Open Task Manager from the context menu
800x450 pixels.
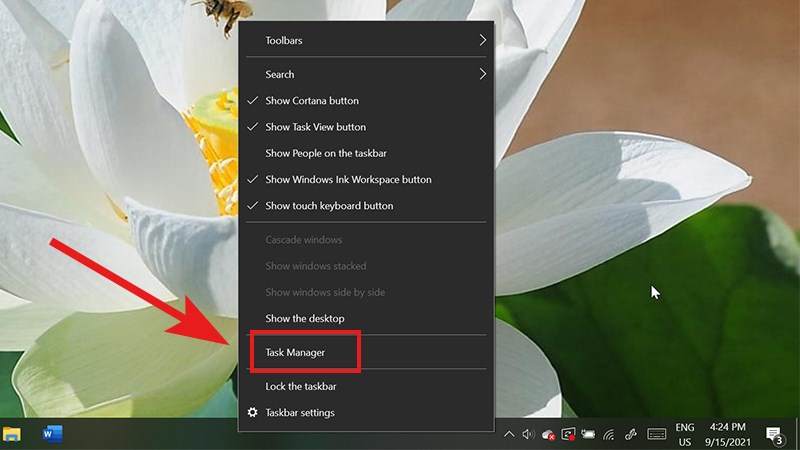(366, 353)
